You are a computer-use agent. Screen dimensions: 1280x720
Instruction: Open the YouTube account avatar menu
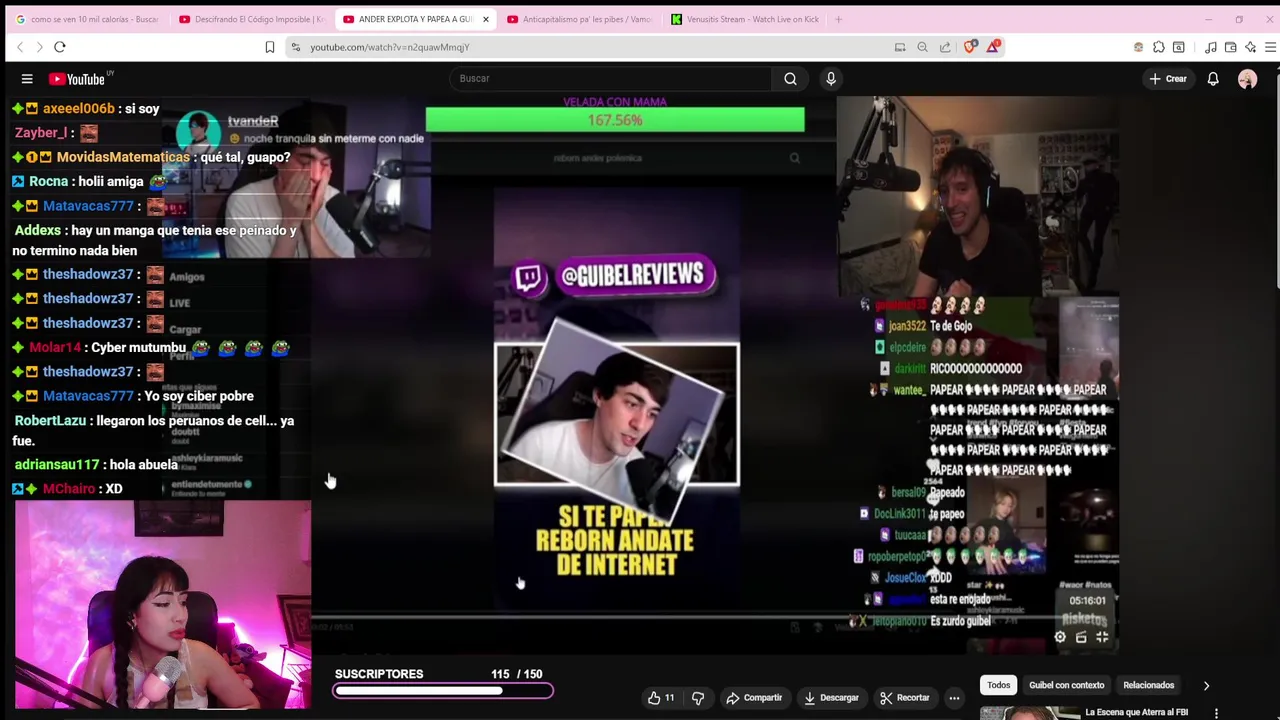coord(1247,79)
